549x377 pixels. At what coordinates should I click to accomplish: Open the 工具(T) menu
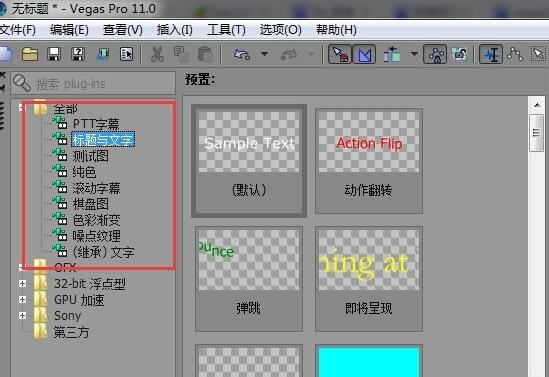[226, 30]
